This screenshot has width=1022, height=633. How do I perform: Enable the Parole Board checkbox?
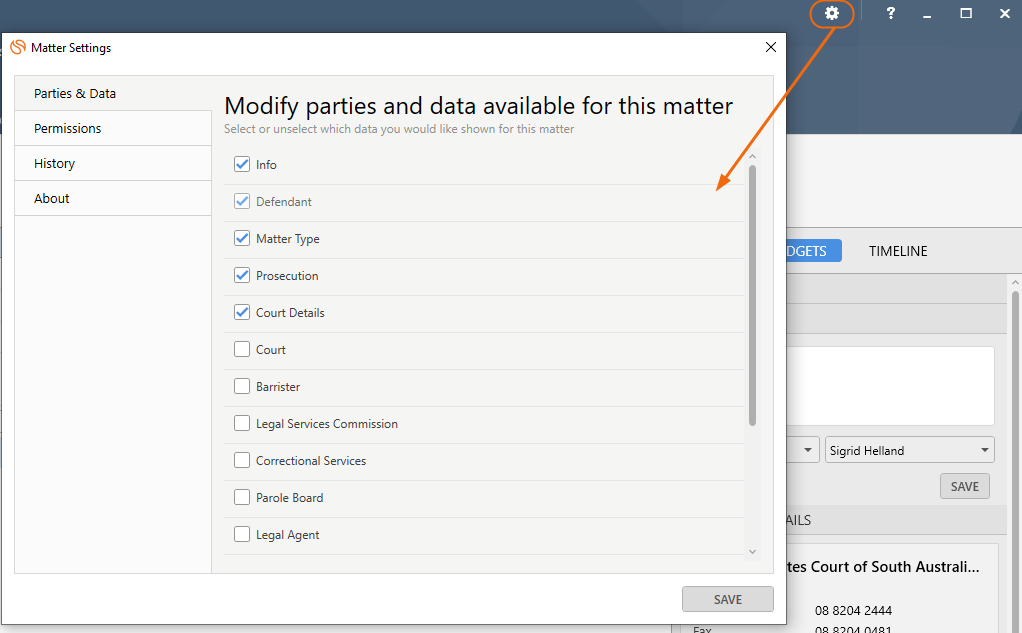click(x=242, y=497)
